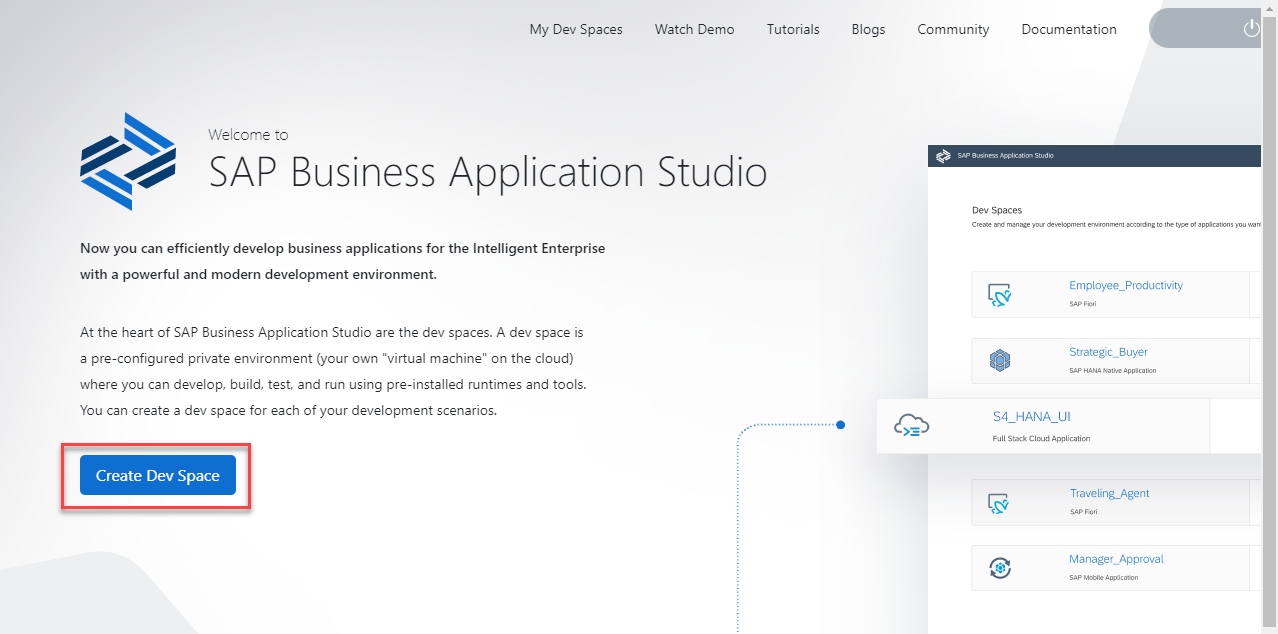This screenshot has height=634, width=1278.
Task: Open My Dev Spaces in top navigation
Action: [x=576, y=29]
